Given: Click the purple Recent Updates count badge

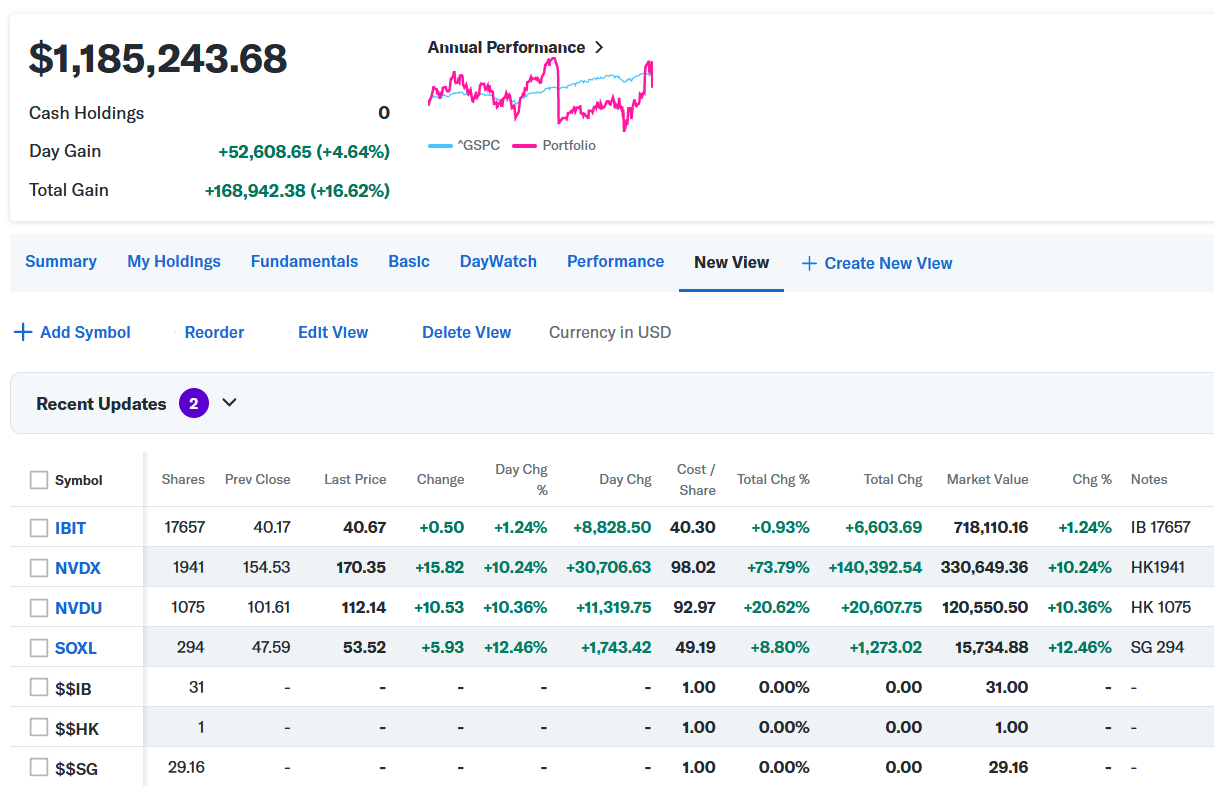Looking at the screenshot, I should pos(194,403).
